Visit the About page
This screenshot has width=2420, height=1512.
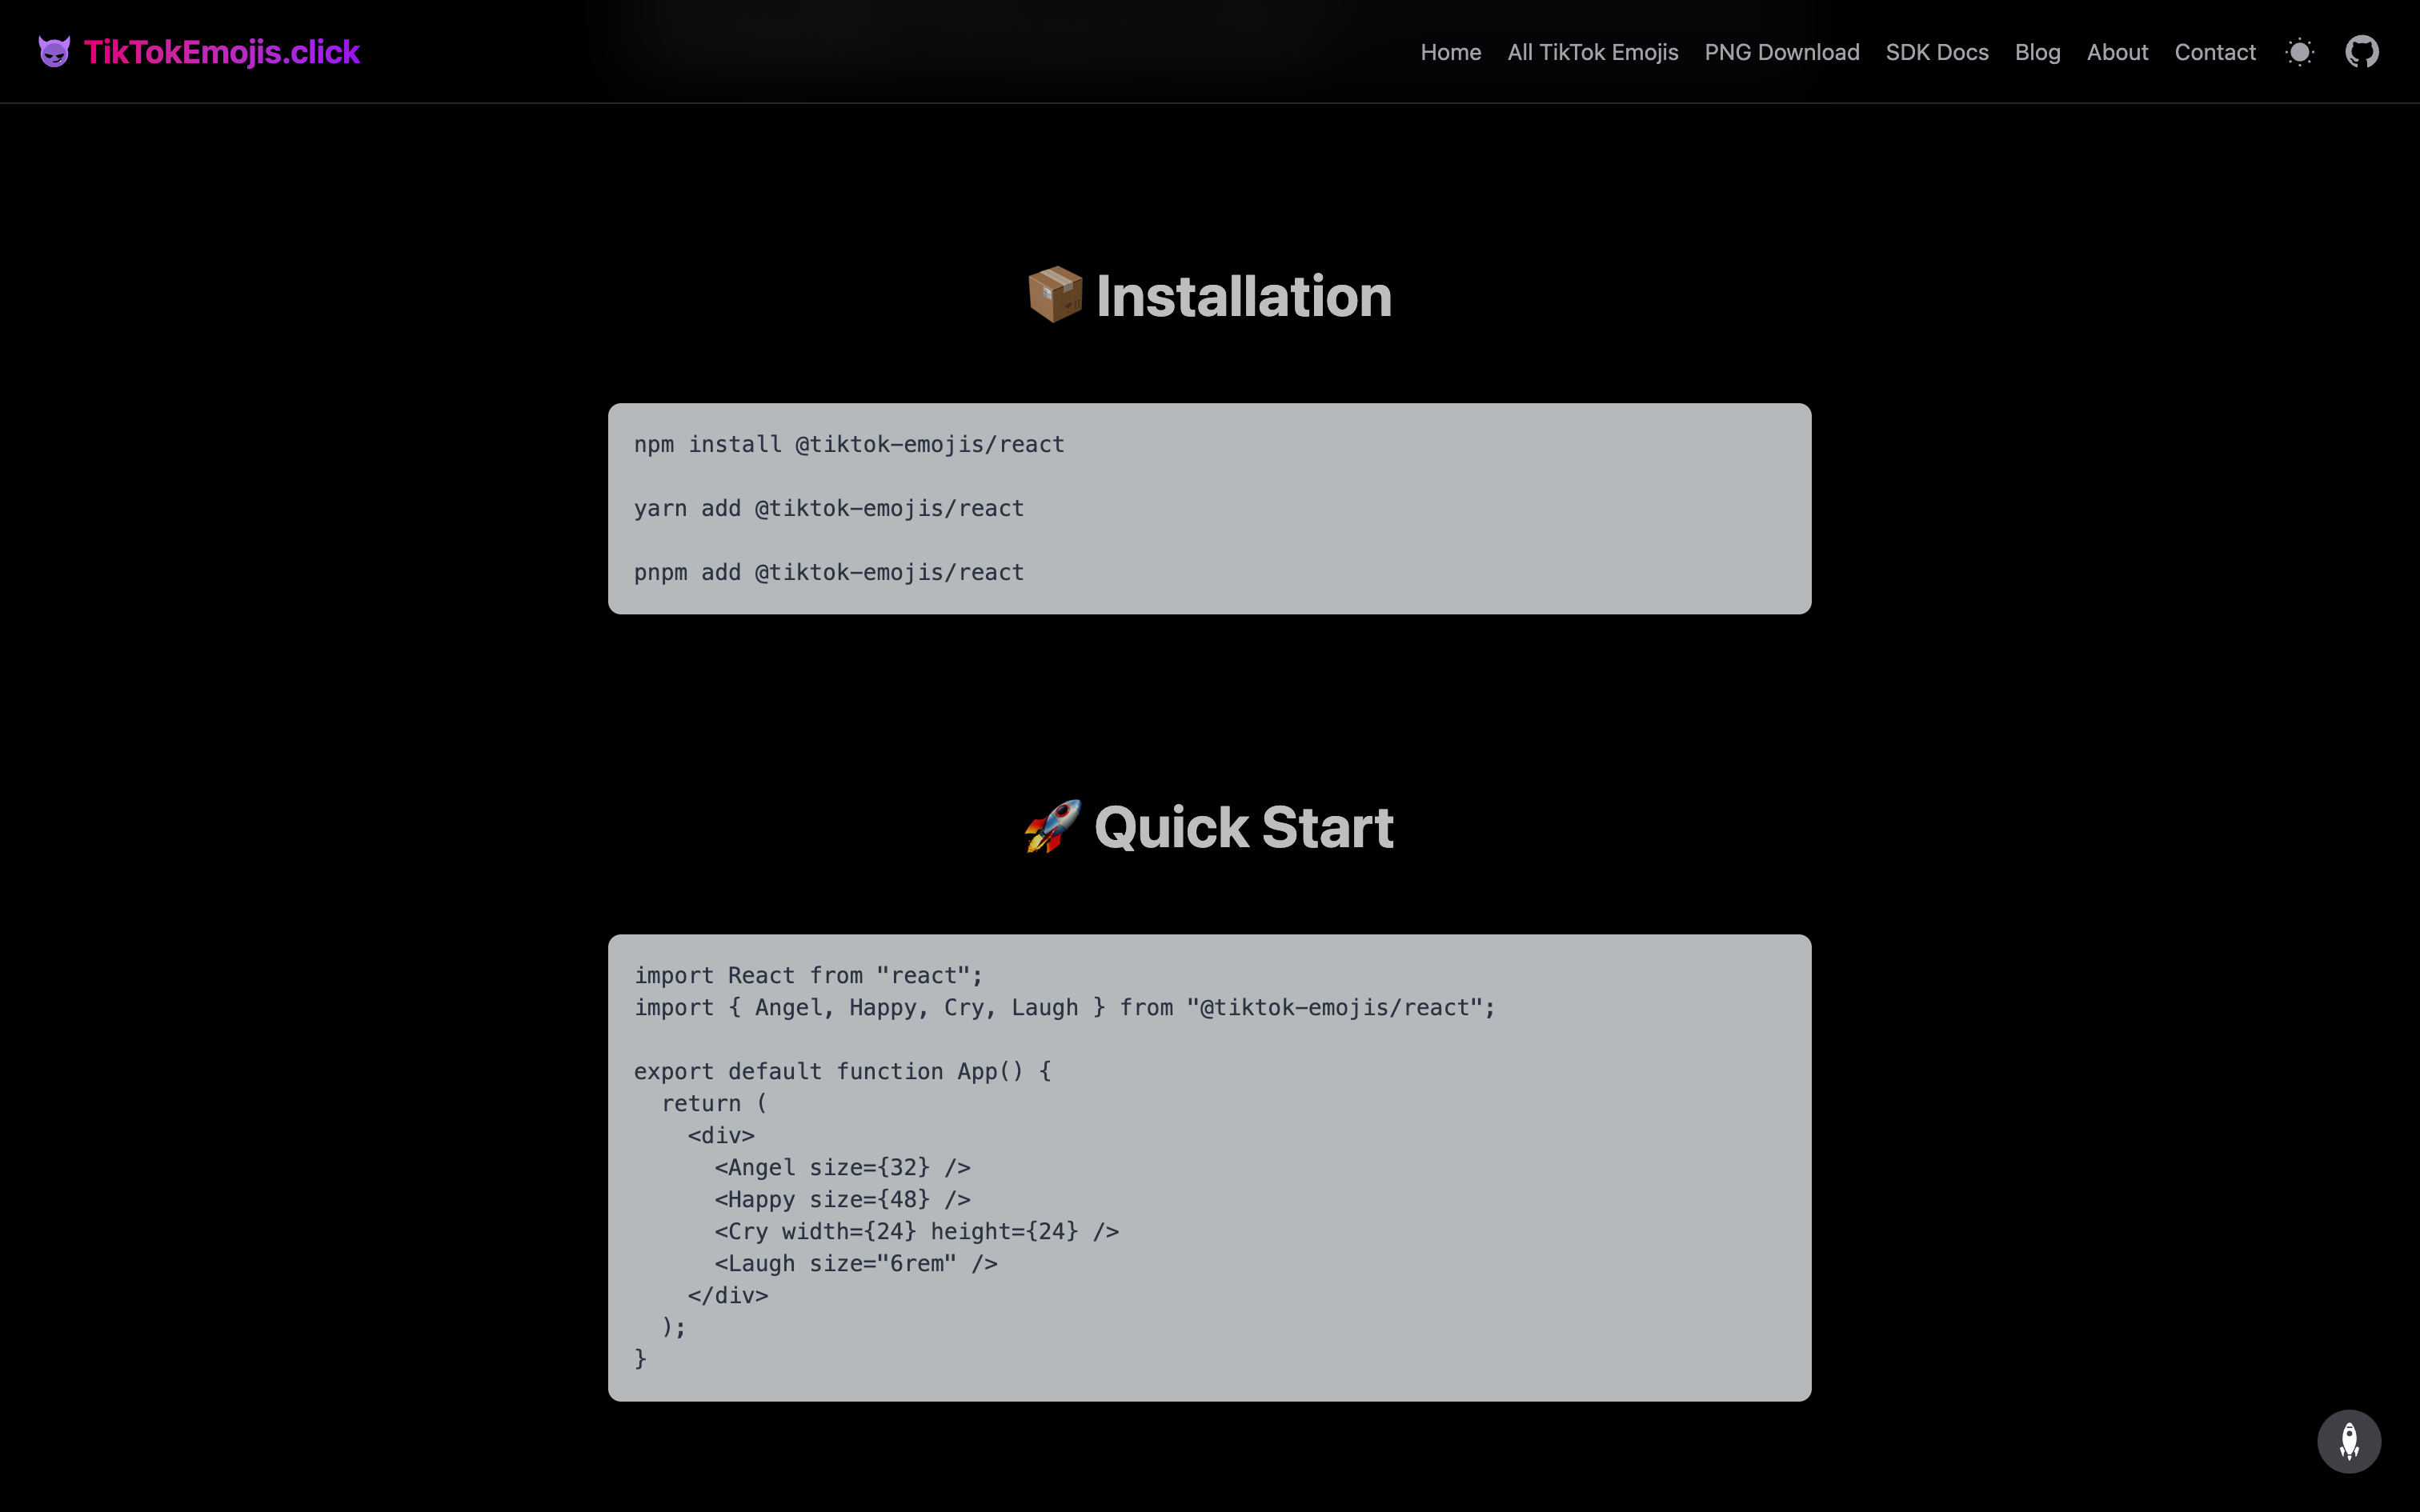[x=2117, y=52]
